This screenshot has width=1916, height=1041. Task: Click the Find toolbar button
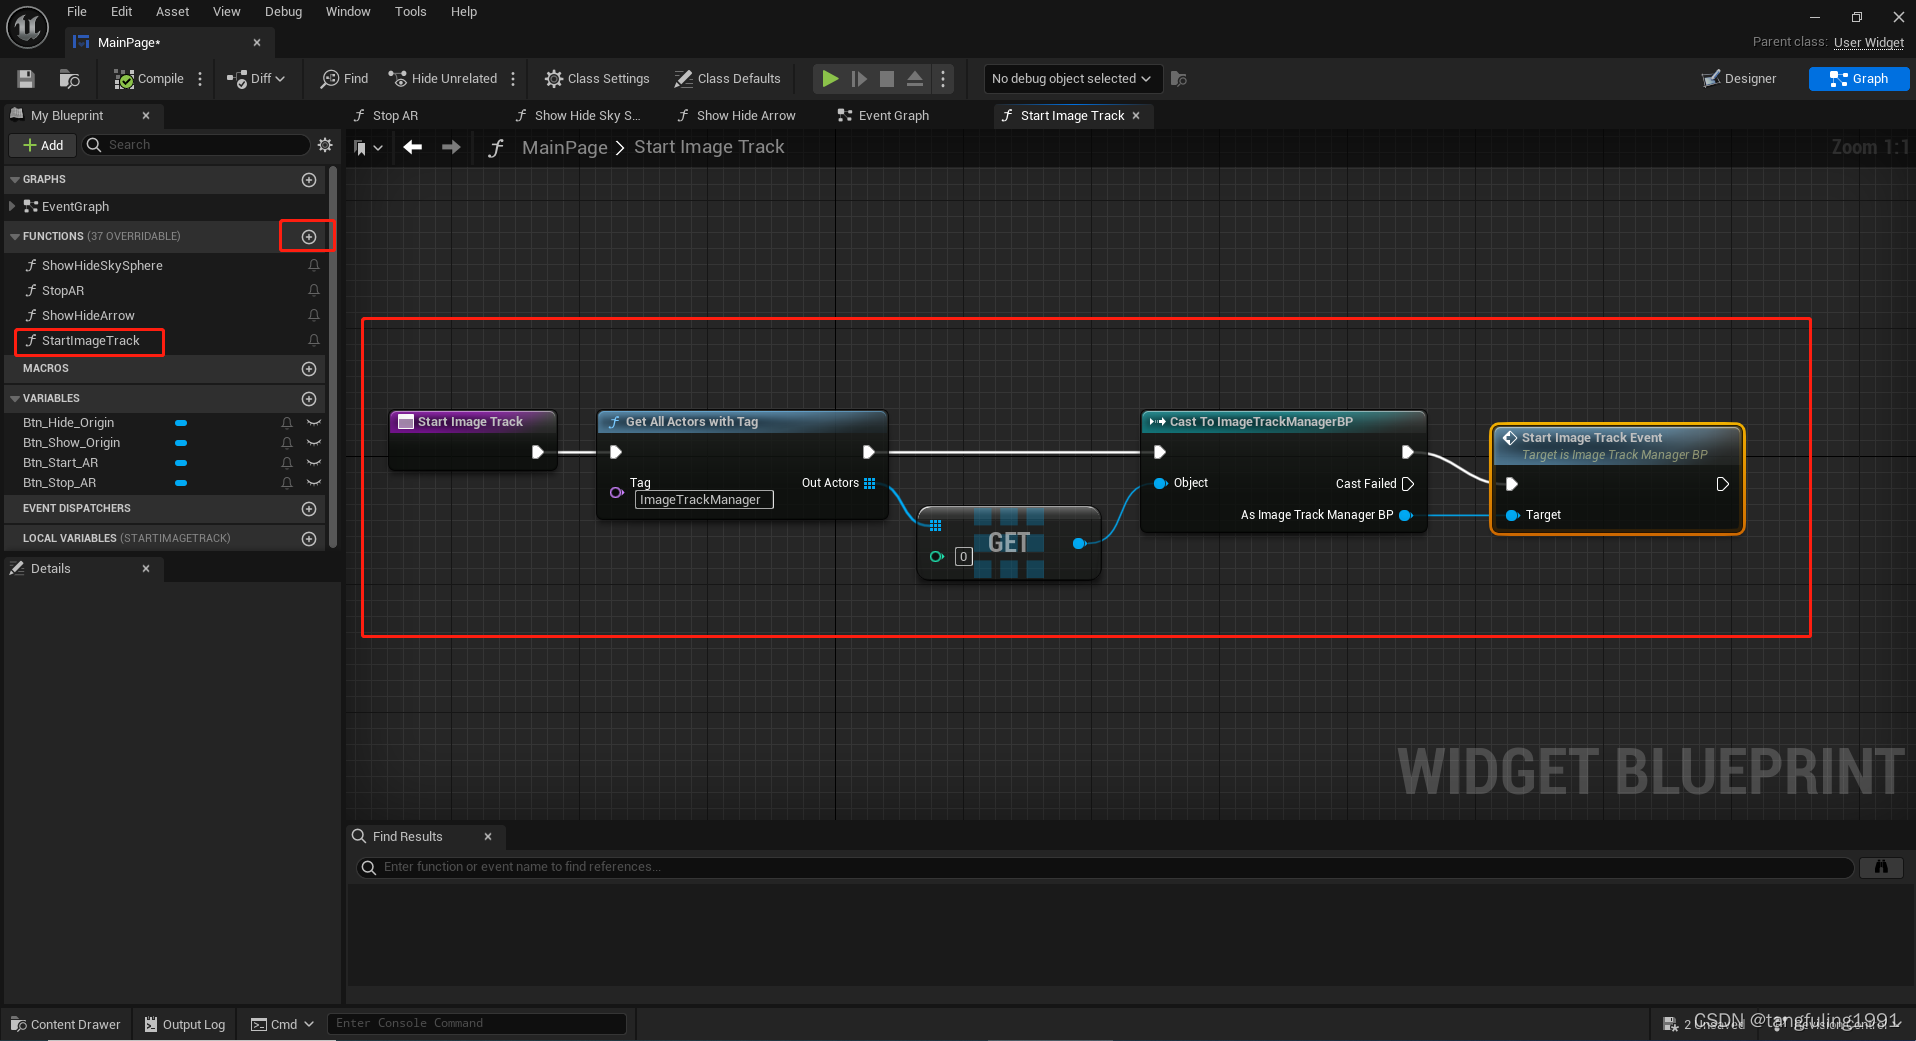[344, 79]
